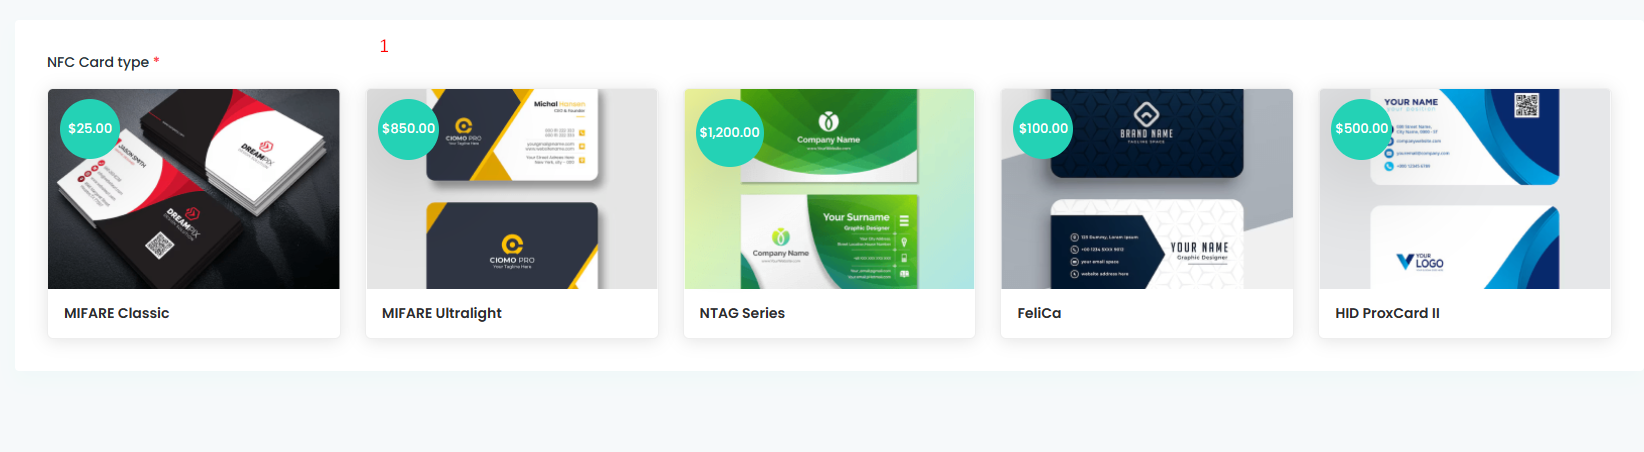The image size is (1644, 452).
Task: Click the $500.00 price badge
Action: (x=1361, y=128)
